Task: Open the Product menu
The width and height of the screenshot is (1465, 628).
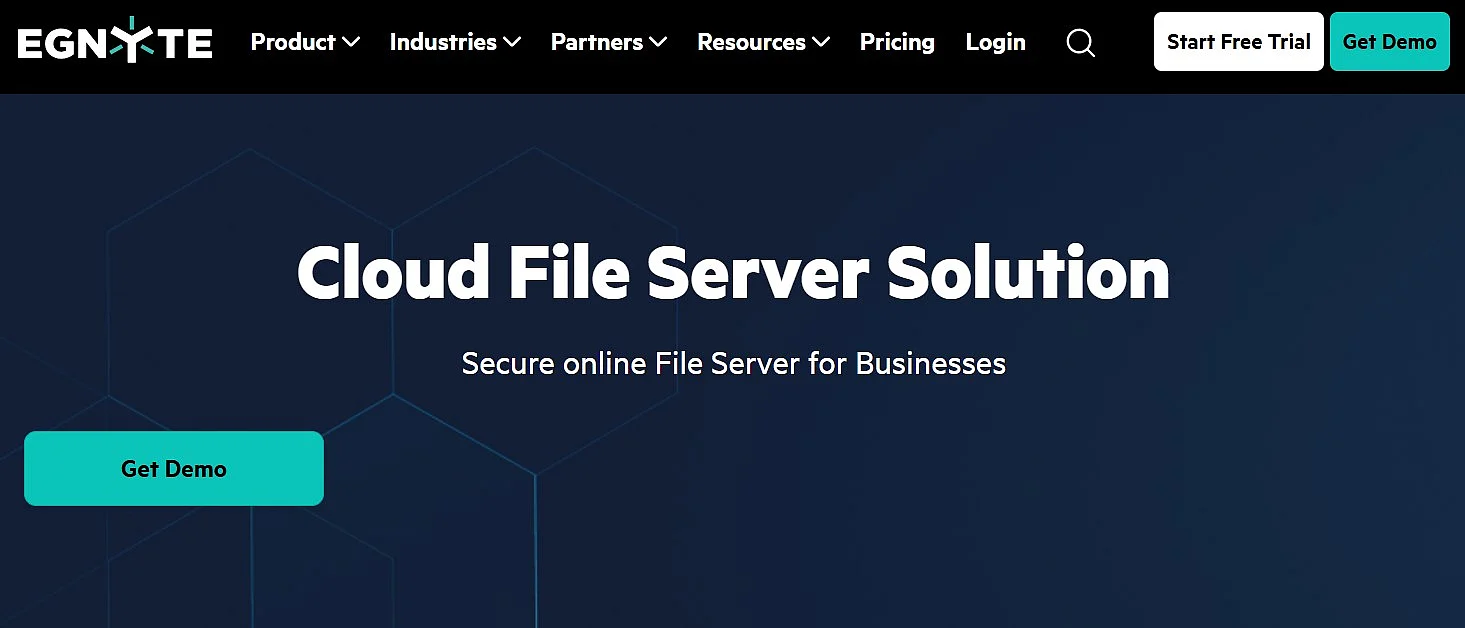Action: tap(305, 42)
